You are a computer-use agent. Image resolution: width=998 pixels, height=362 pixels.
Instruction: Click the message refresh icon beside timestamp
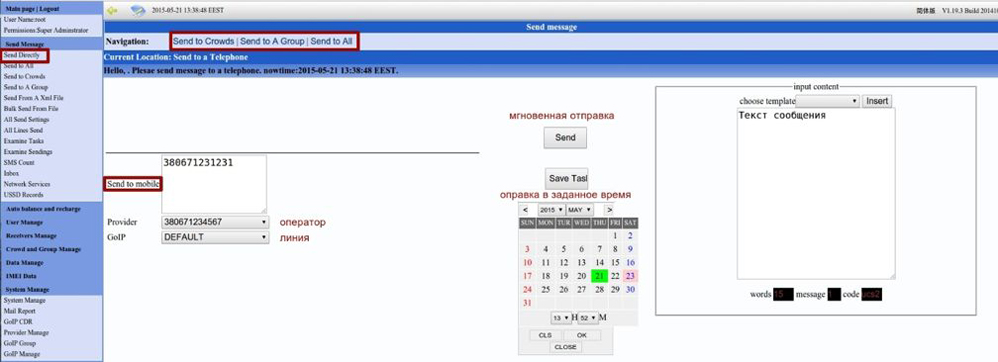[137, 11]
